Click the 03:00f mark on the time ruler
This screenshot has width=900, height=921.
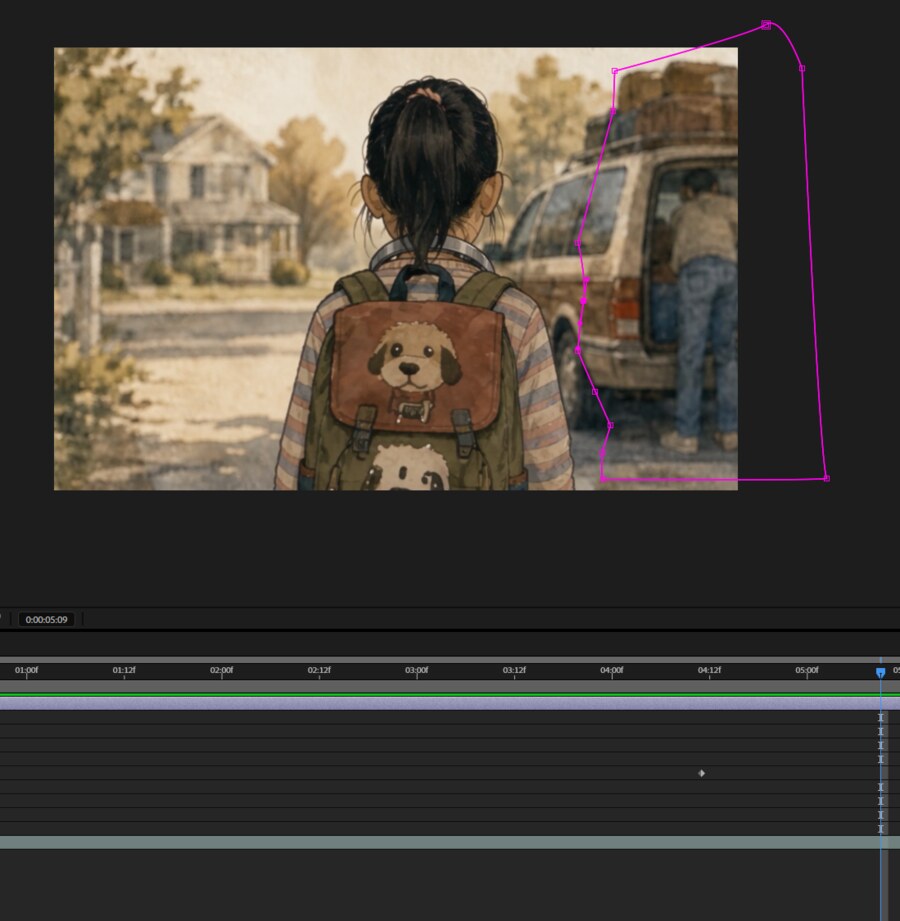(417, 670)
